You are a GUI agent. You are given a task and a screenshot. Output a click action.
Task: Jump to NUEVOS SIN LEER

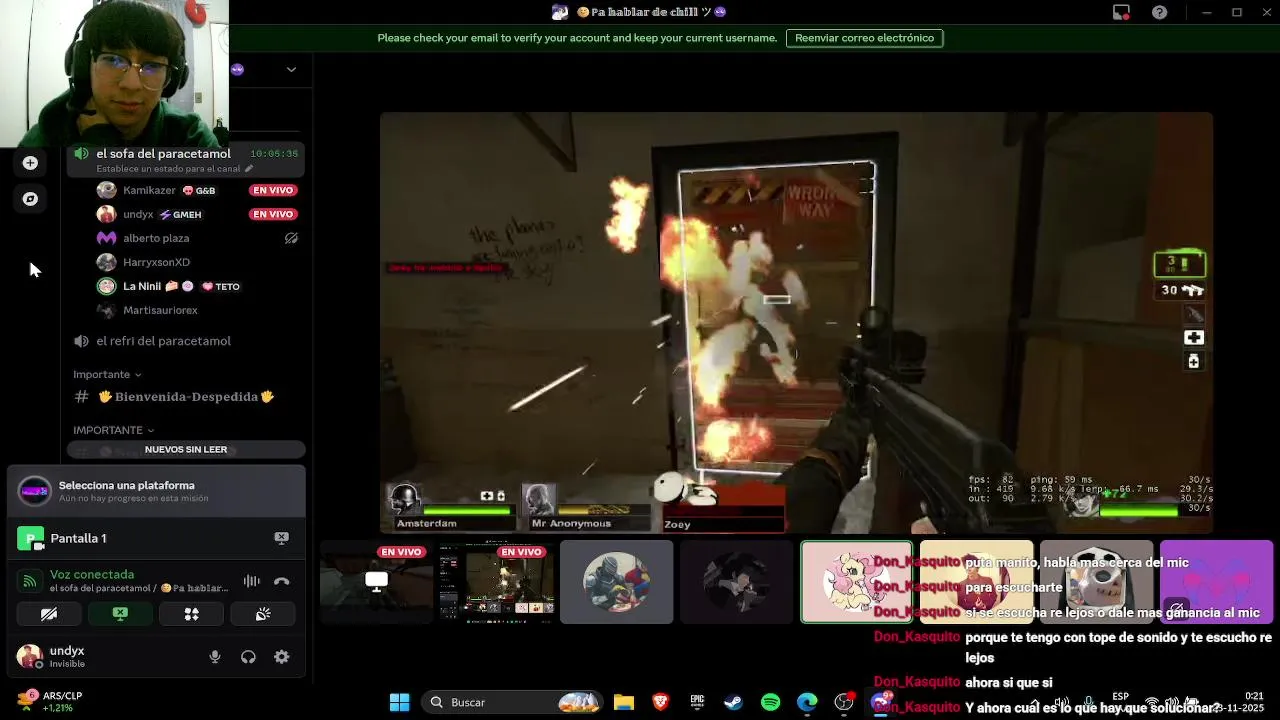(186, 450)
